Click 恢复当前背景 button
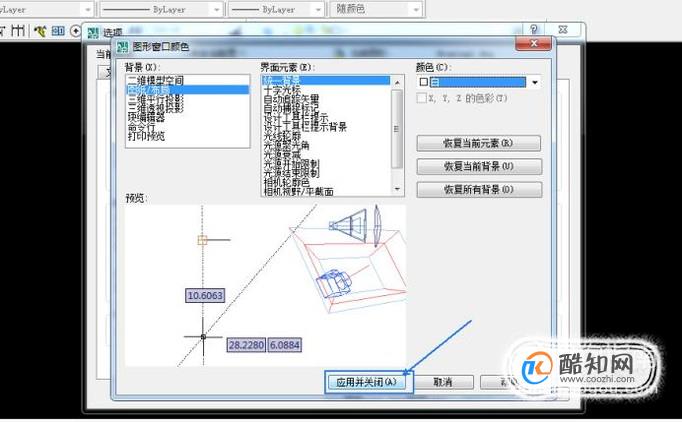682x422 pixels. click(479, 166)
